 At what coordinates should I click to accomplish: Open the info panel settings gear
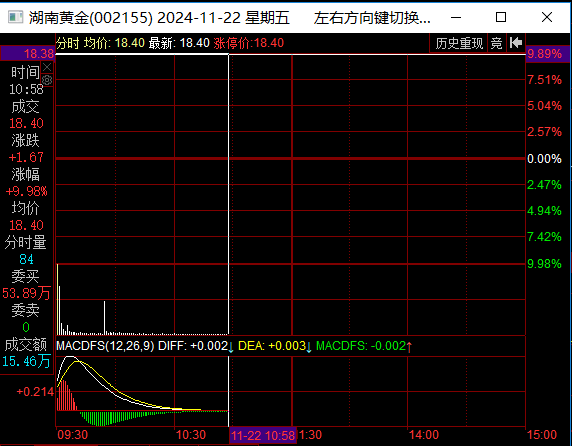coord(47,80)
